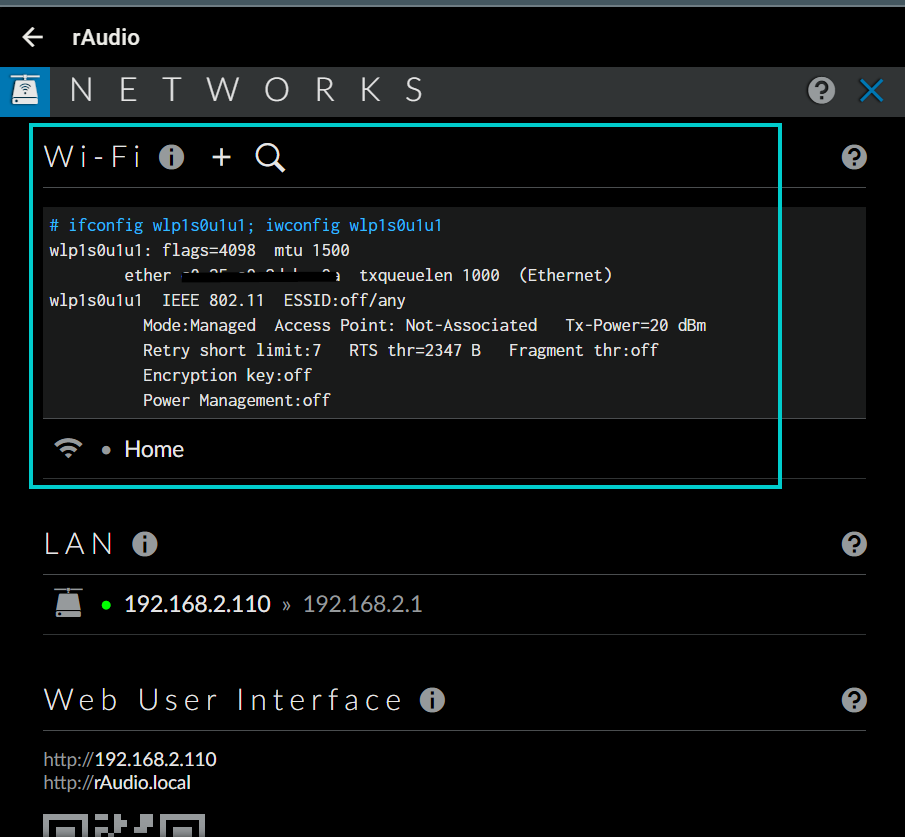Screen dimensions: 905x837
Task: Click the ifconfig wlp1s0u1u1 command line
Action: coord(246,225)
